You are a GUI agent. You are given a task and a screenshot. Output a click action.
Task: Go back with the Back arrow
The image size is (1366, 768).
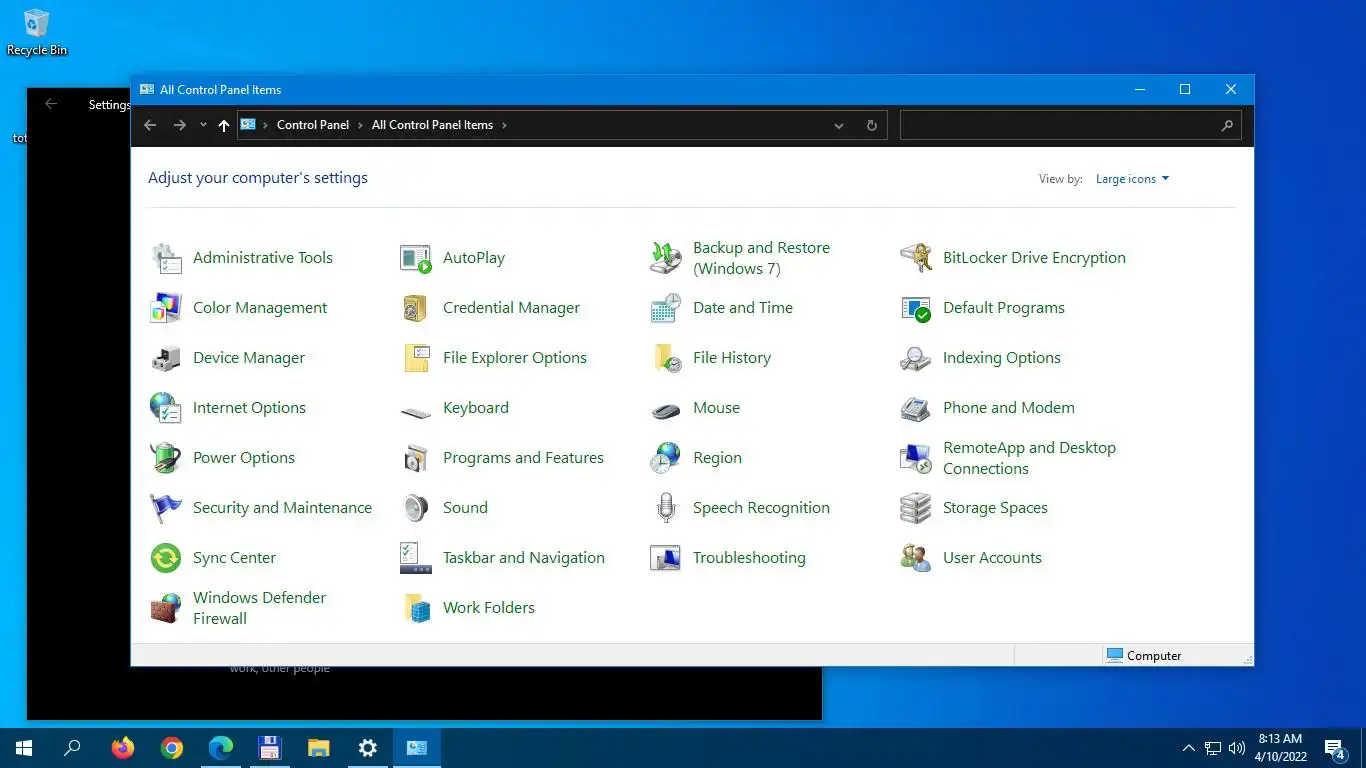click(150, 125)
